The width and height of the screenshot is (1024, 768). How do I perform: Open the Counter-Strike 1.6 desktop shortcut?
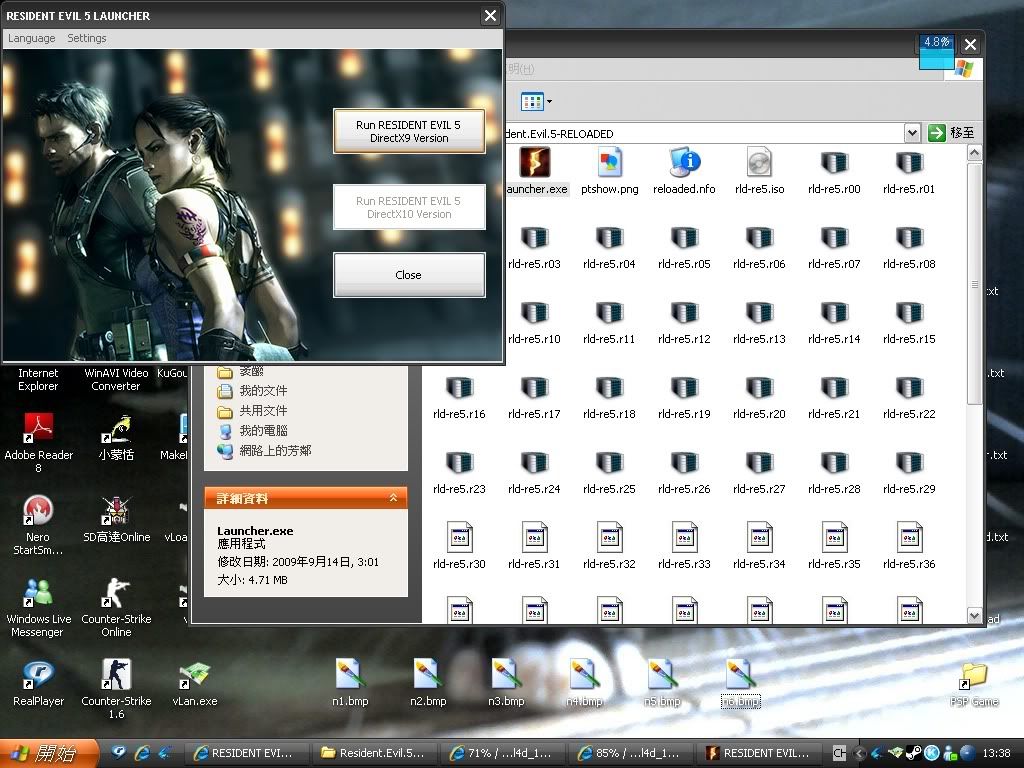pyautogui.click(x=116, y=675)
